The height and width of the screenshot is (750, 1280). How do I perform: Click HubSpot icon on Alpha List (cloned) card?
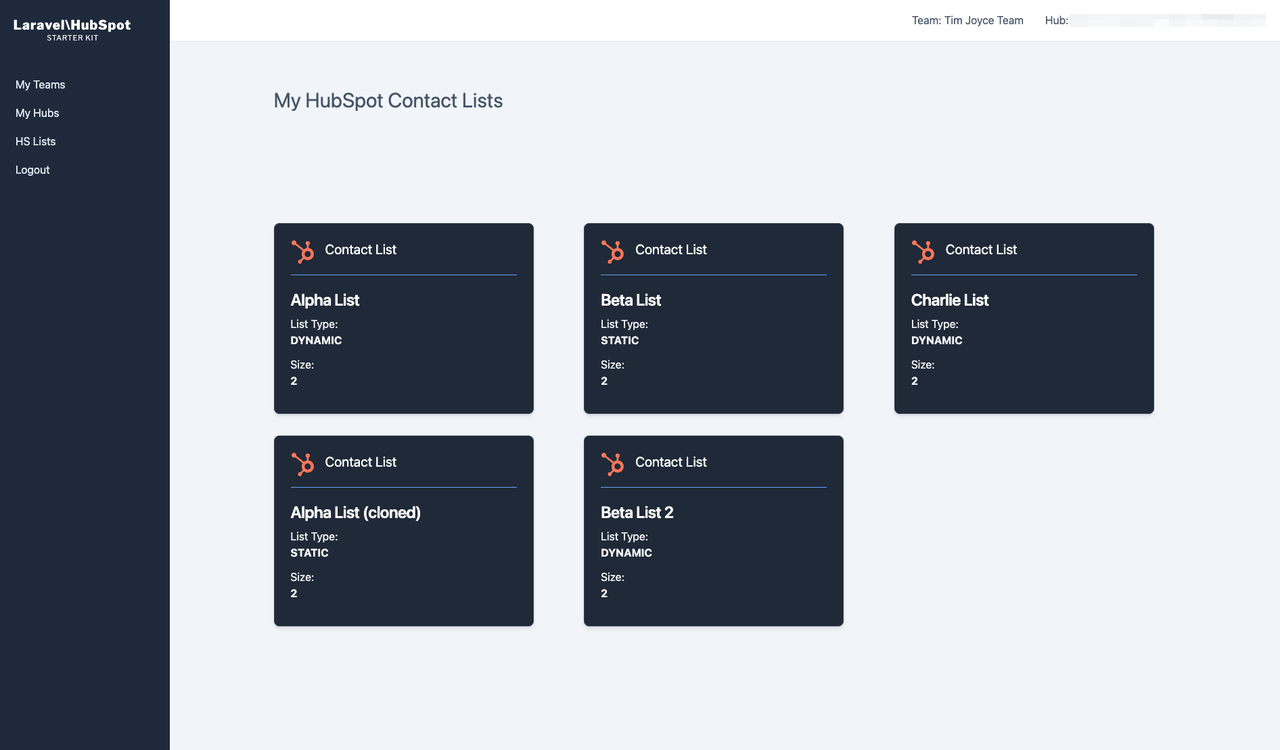coord(303,463)
